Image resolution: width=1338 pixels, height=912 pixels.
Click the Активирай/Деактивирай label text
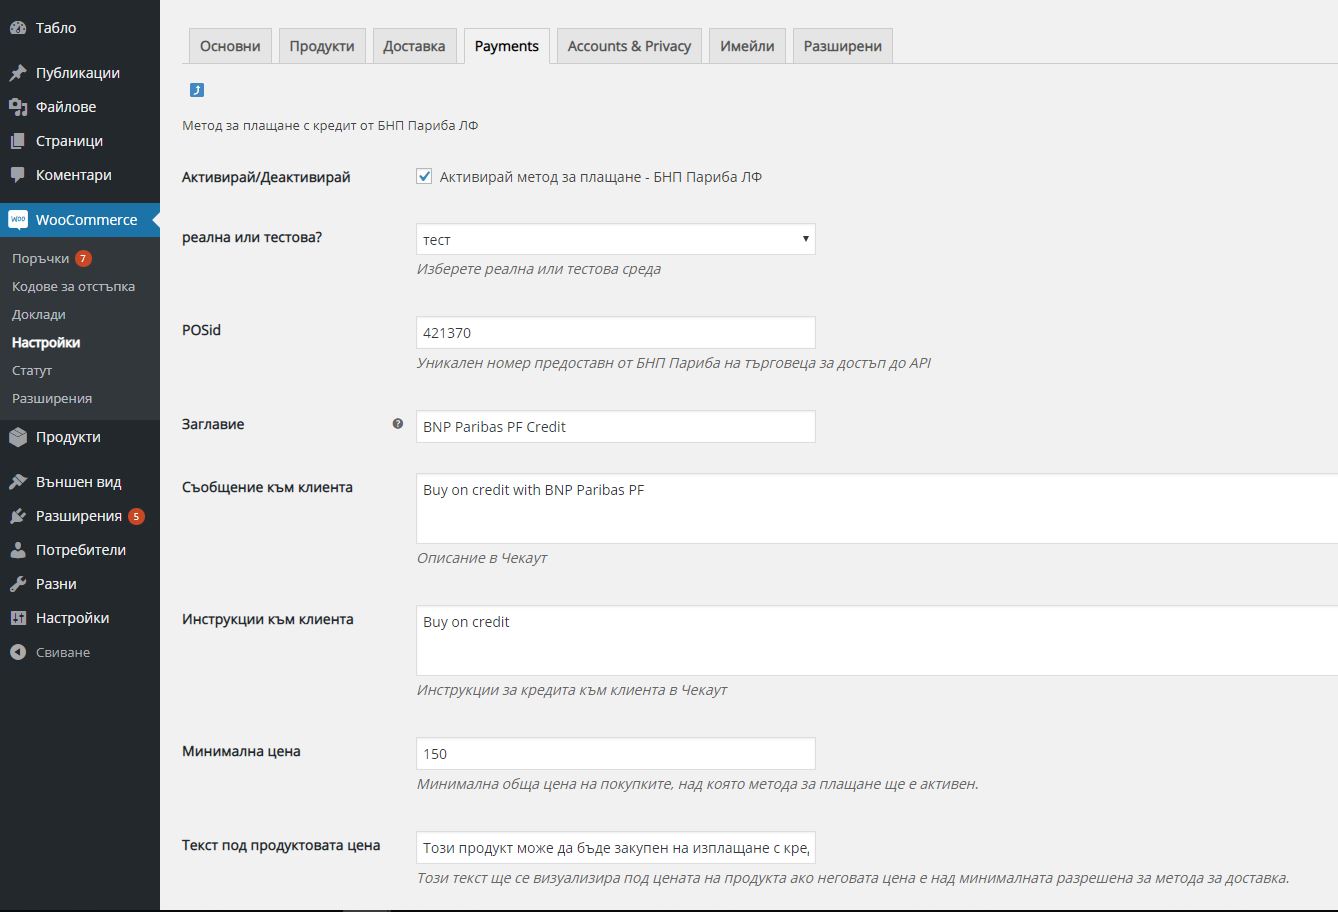pyautogui.click(x=266, y=177)
